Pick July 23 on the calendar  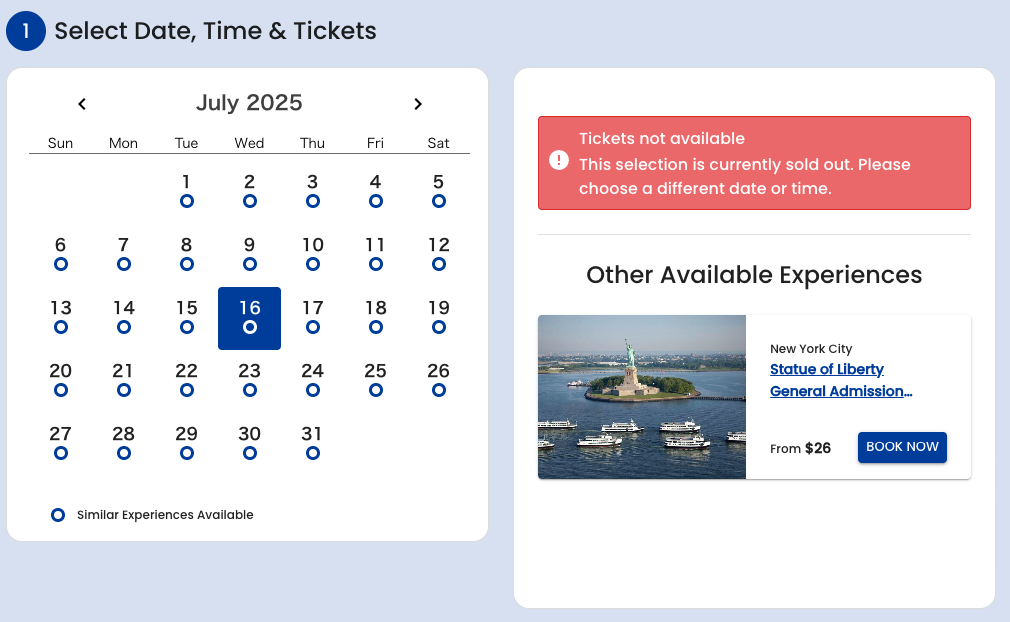click(249, 381)
